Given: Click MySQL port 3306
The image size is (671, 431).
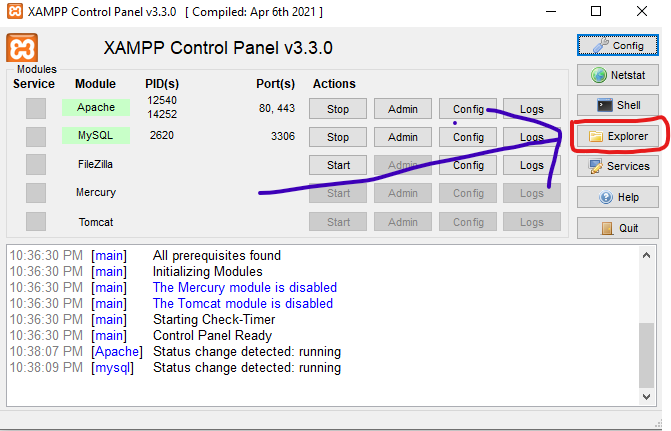Looking at the screenshot, I should point(283,137).
